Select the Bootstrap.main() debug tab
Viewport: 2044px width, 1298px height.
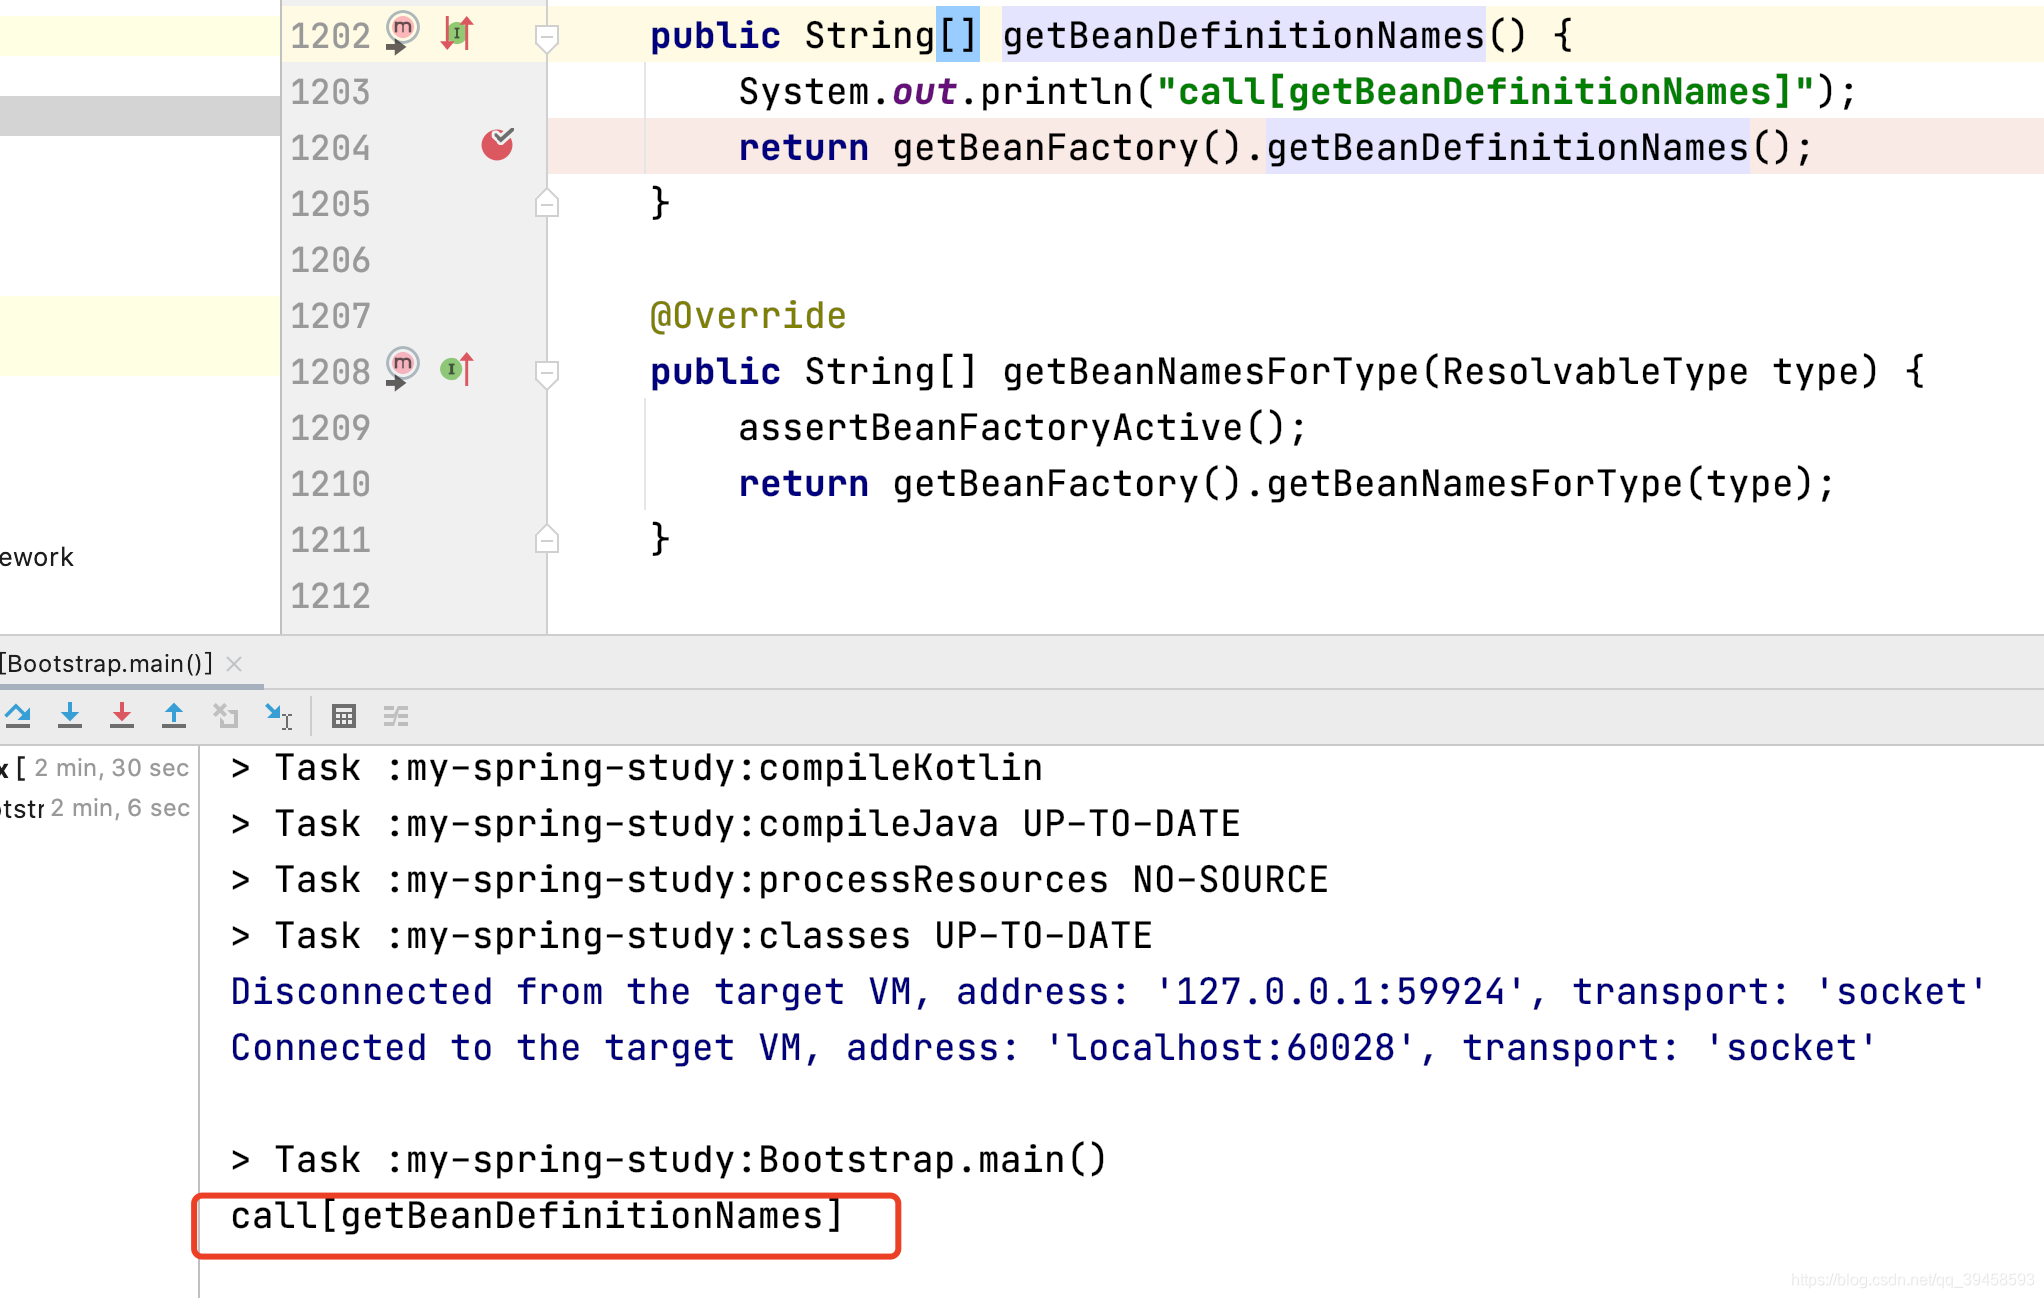(108, 663)
